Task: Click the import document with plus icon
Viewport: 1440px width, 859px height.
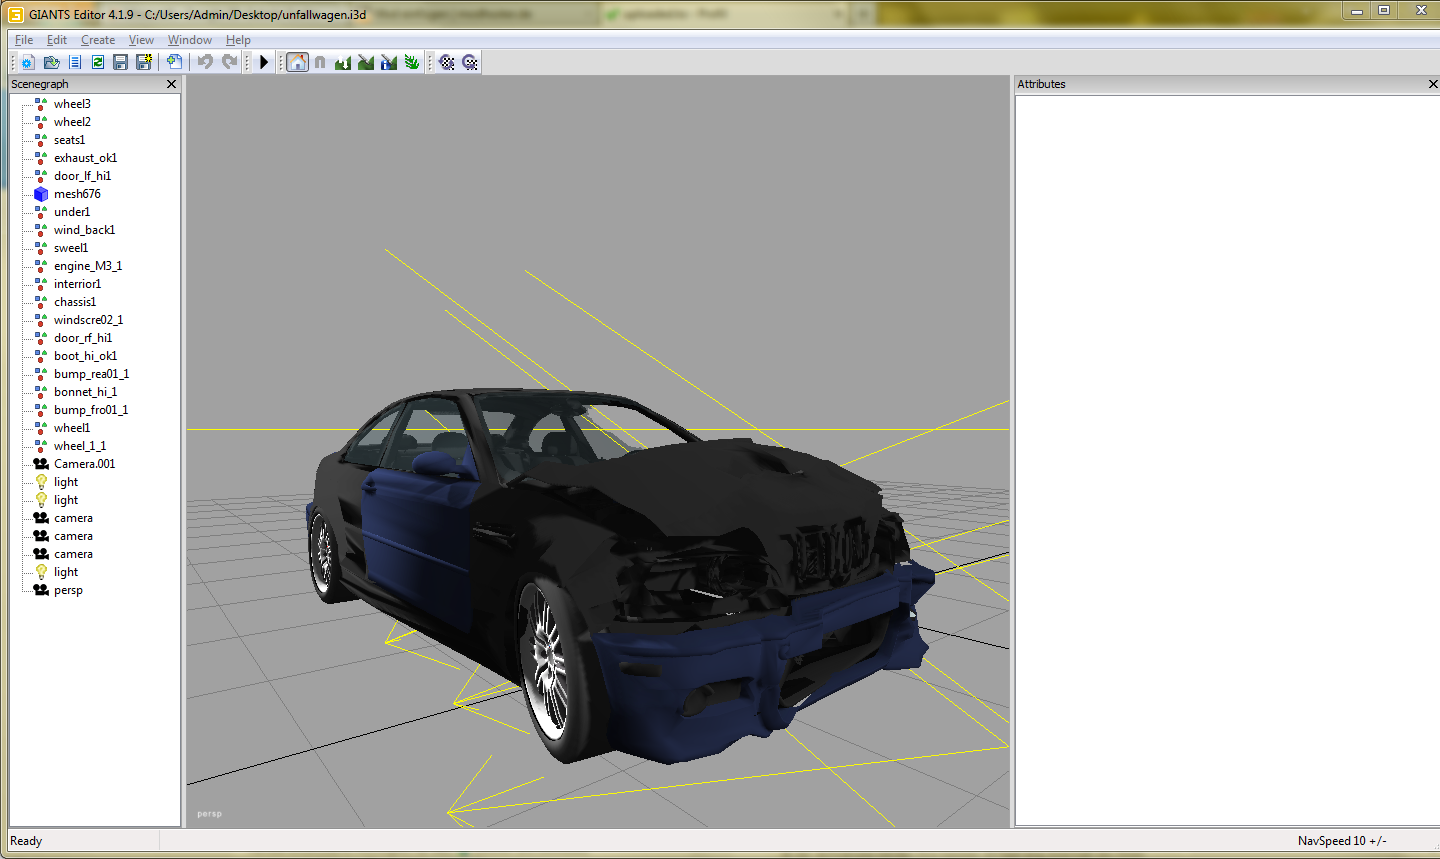Action: 174,62
